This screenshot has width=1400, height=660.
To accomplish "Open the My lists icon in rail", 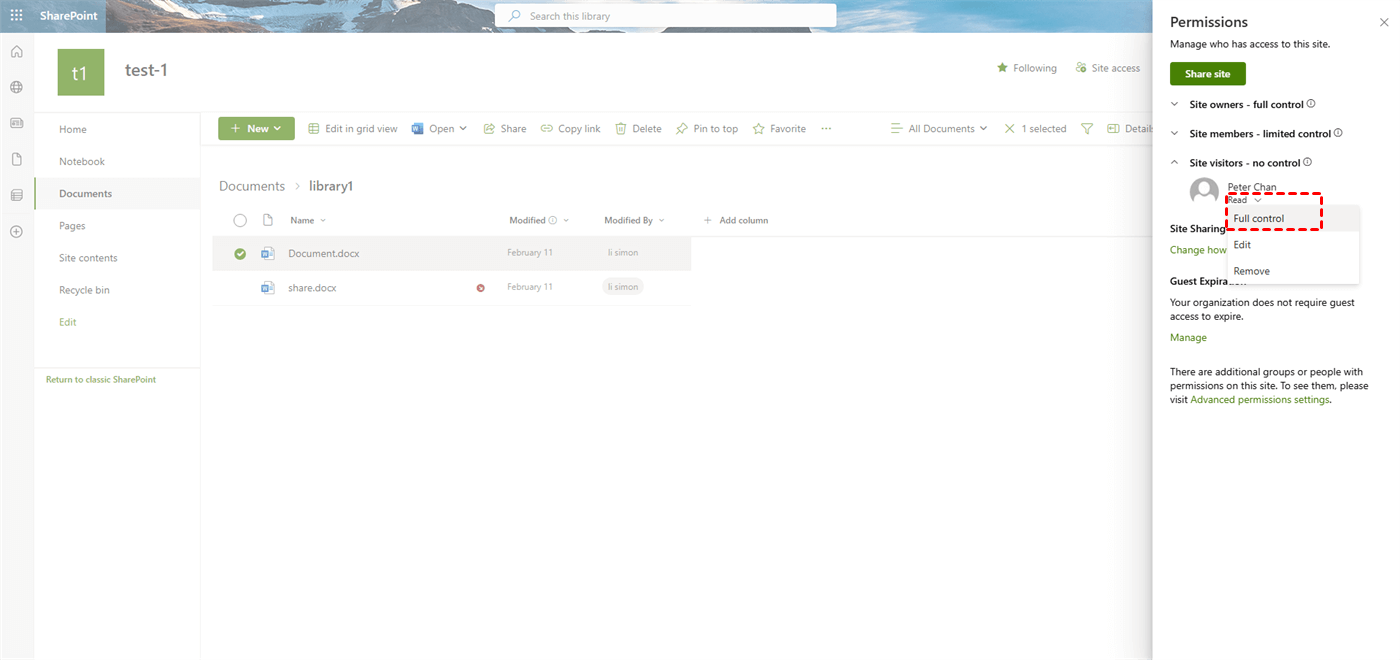I will 16,195.
